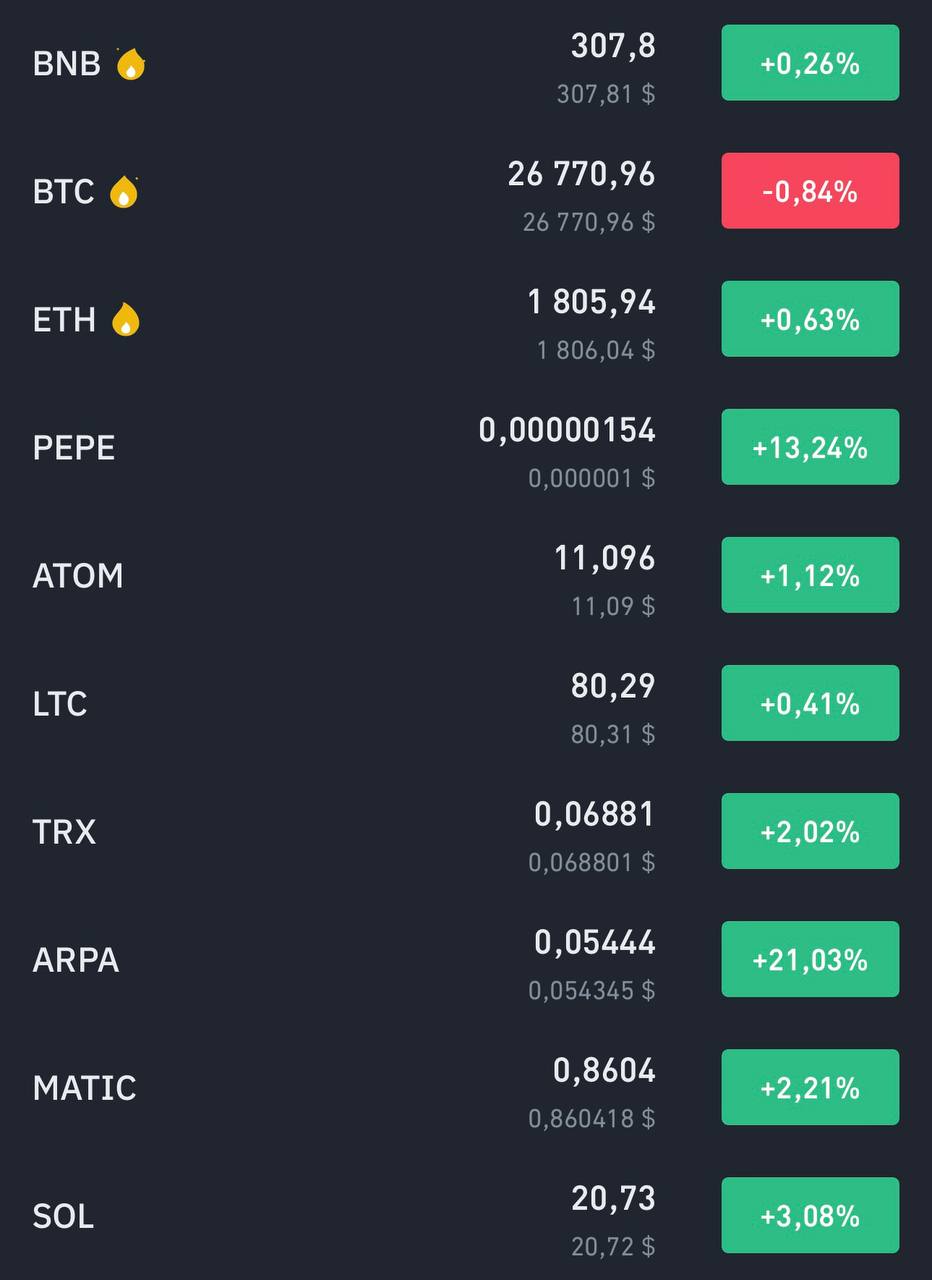Image resolution: width=932 pixels, height=1280 pixels.
Task: Select the ARPA +21,03% badge
Action: pyautogui.click(x=810, y=959)
